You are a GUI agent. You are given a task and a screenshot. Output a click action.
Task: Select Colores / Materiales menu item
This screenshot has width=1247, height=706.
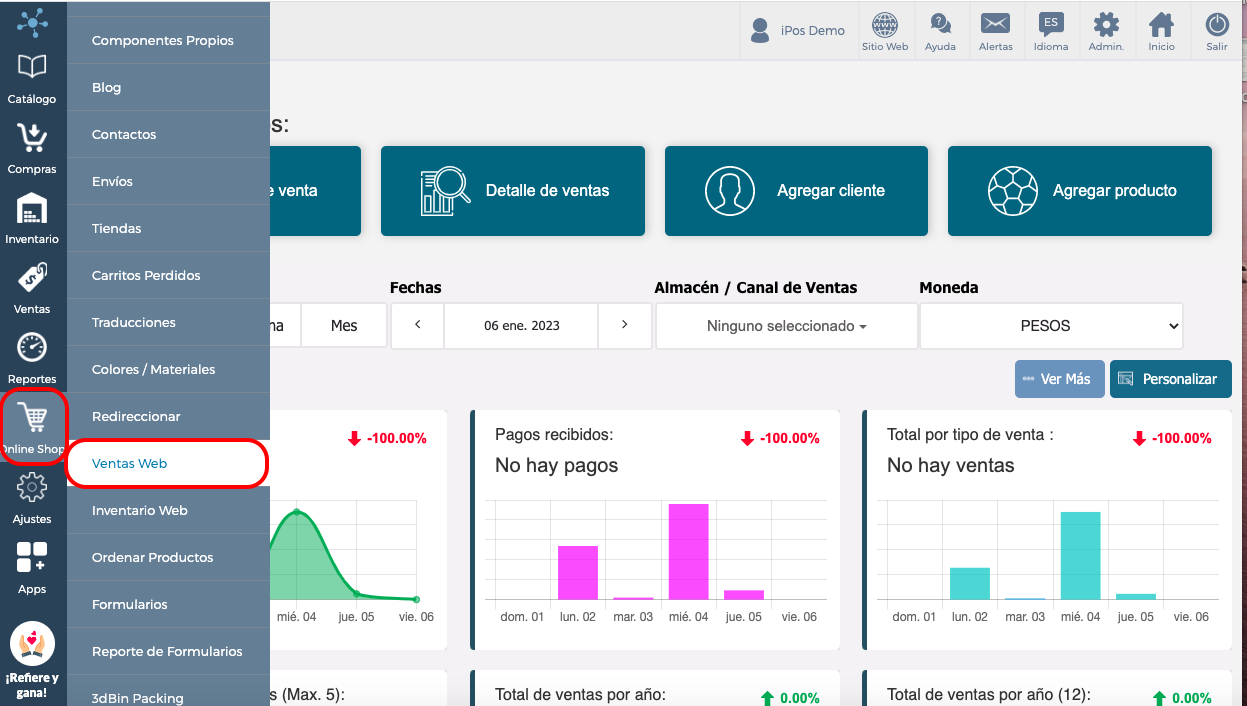coord(168,370)
